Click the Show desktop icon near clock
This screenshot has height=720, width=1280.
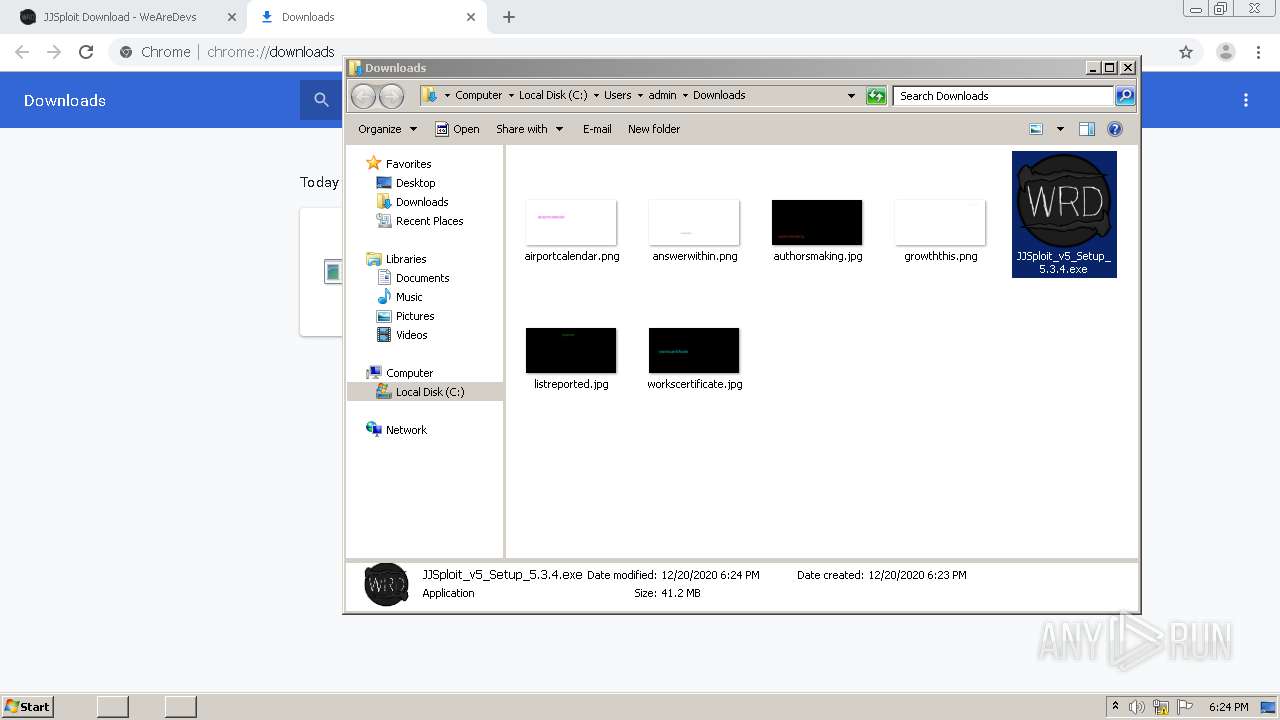1268,707
